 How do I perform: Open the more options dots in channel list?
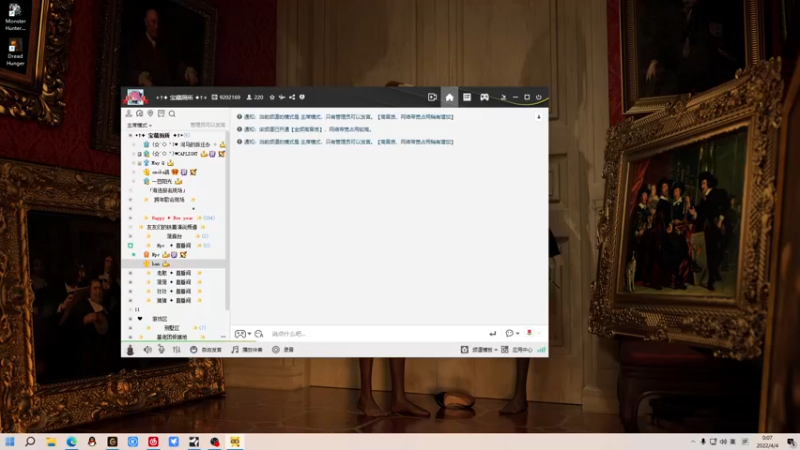click(x=223, y=337)
